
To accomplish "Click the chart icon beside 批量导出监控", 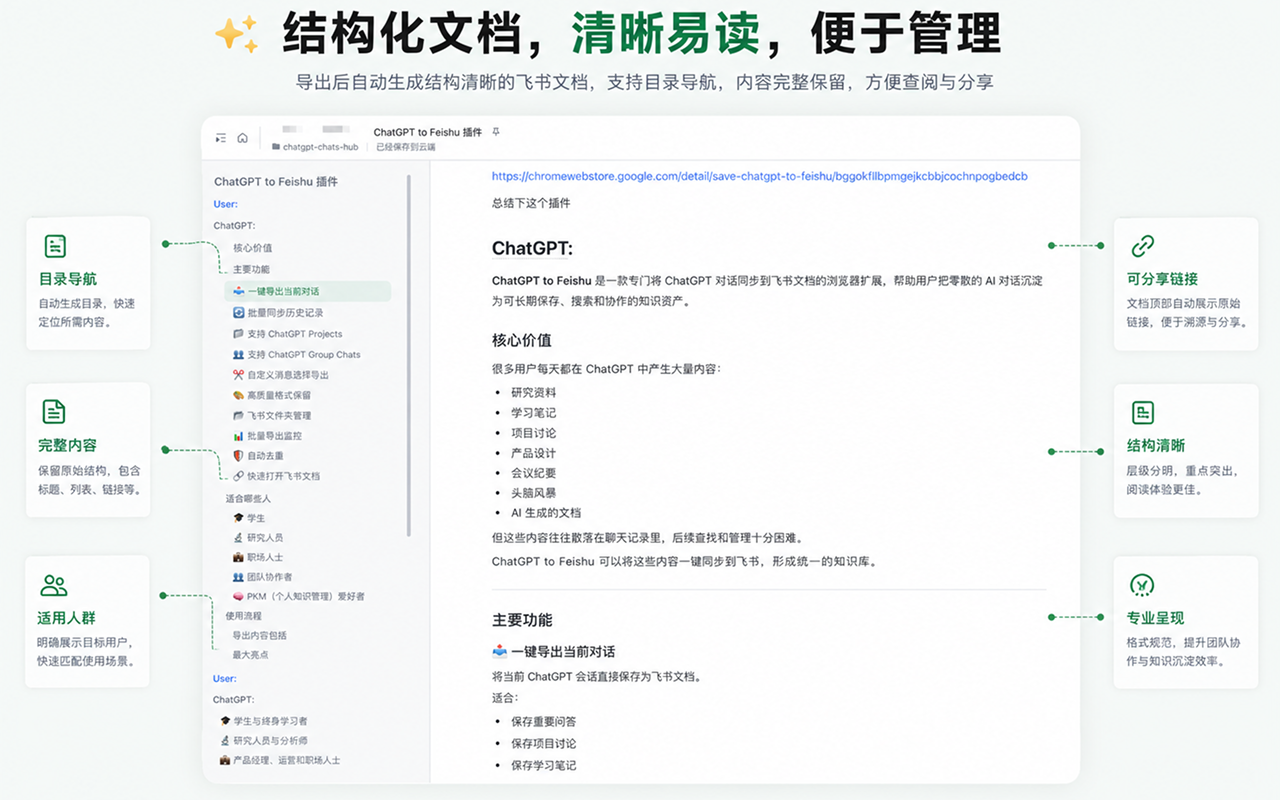I will [x=238, y=436].
